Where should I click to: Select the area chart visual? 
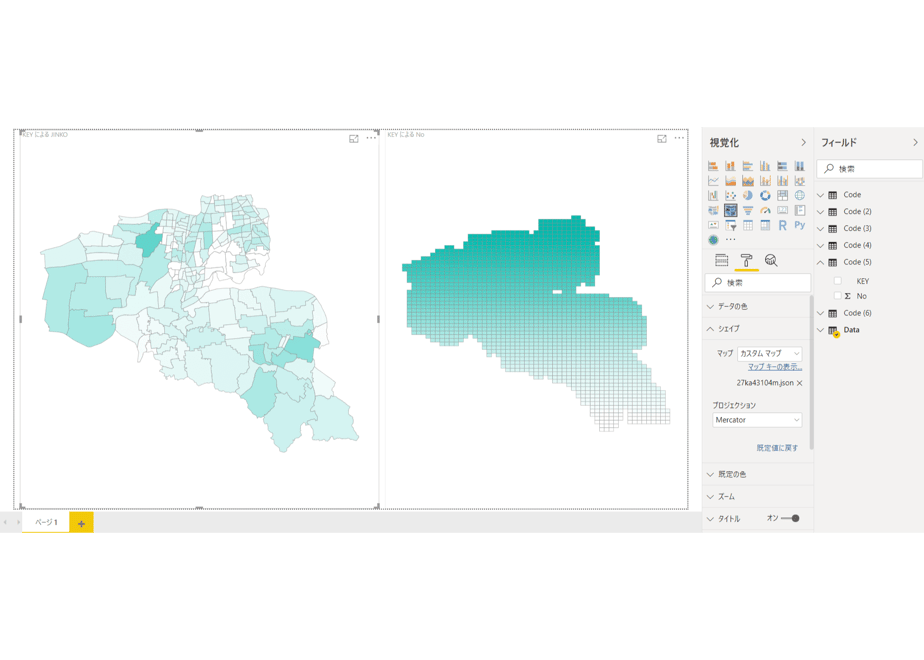(x=730, y=180)
